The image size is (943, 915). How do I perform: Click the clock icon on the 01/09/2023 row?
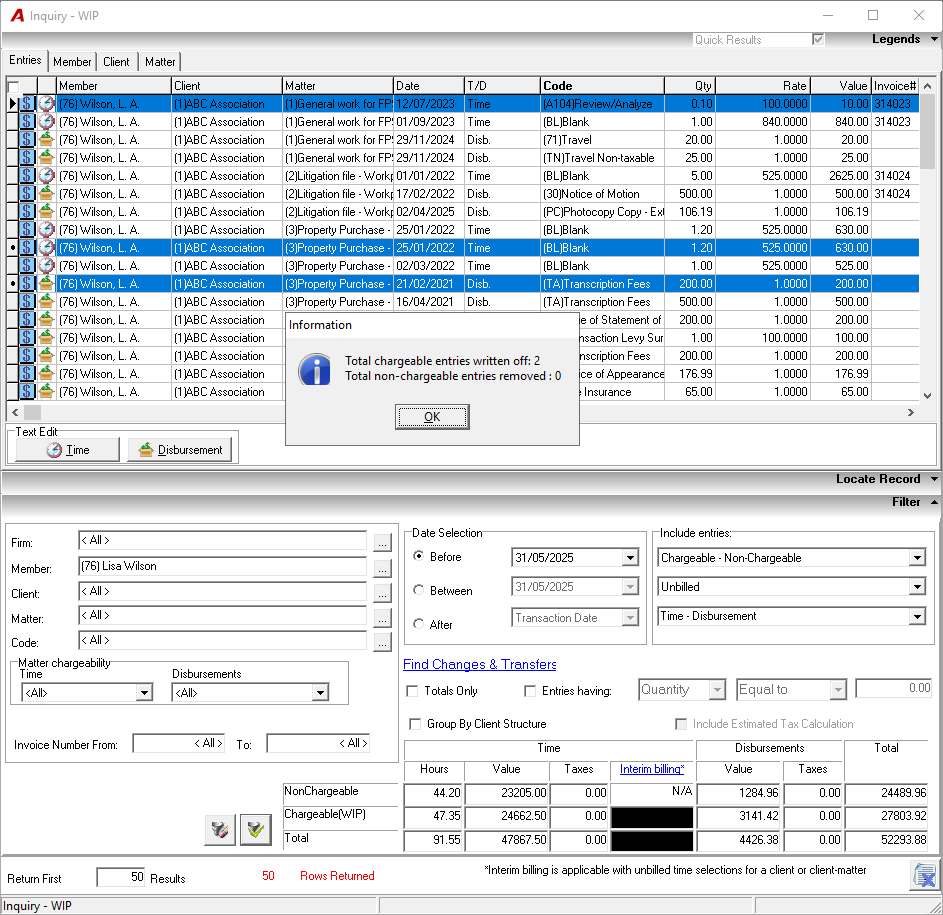(46, 122)
